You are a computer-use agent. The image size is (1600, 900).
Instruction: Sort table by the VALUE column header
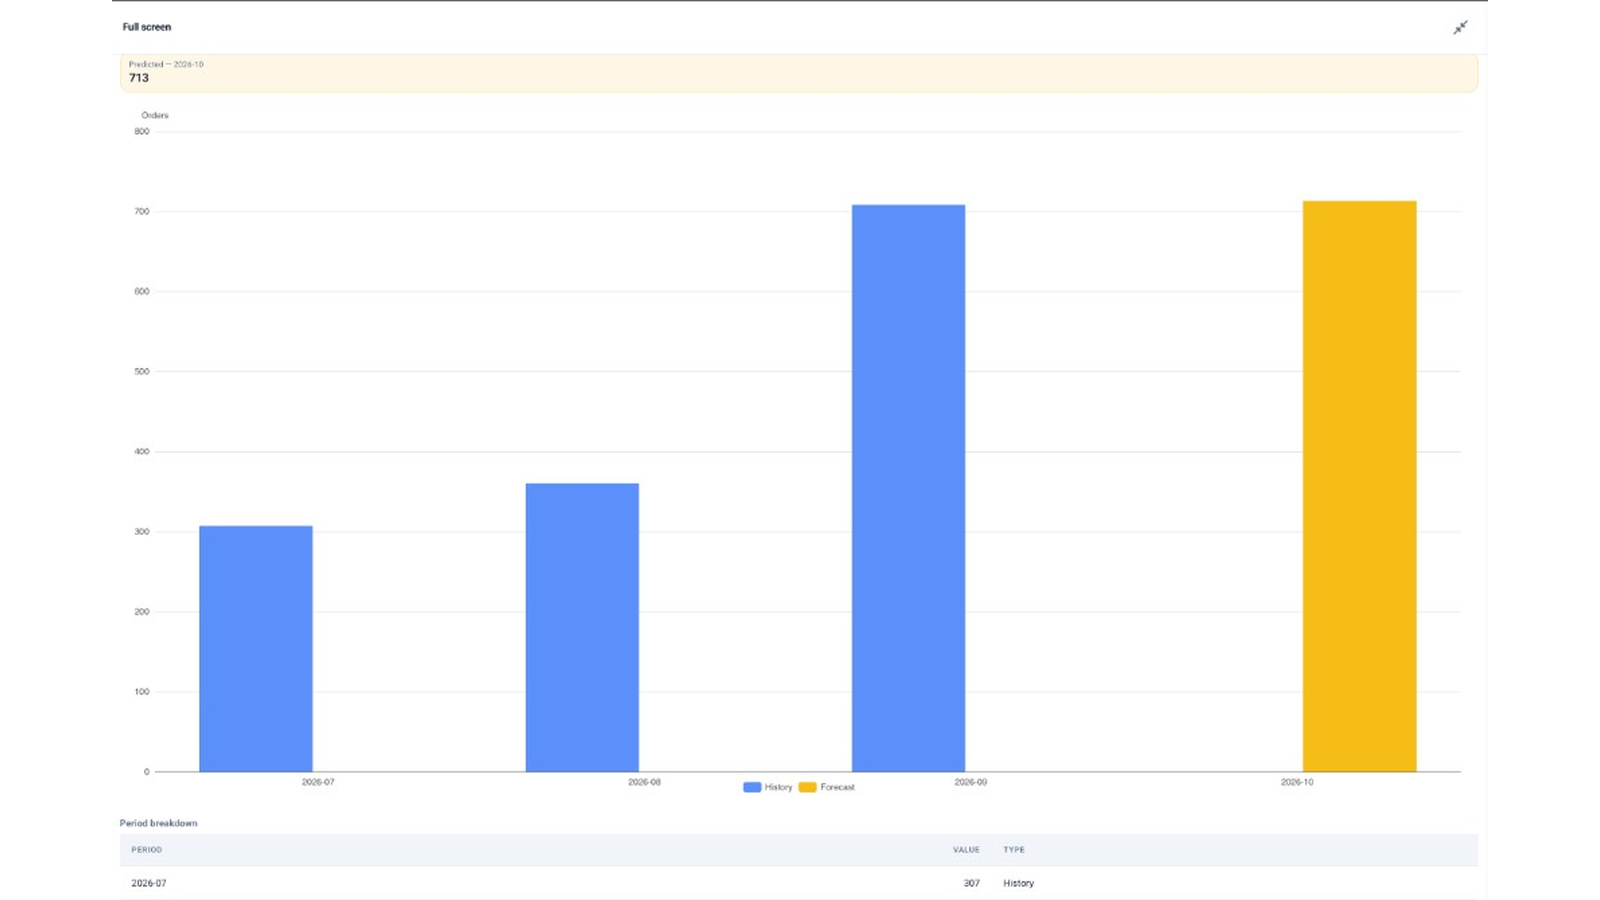coord(966,850)
